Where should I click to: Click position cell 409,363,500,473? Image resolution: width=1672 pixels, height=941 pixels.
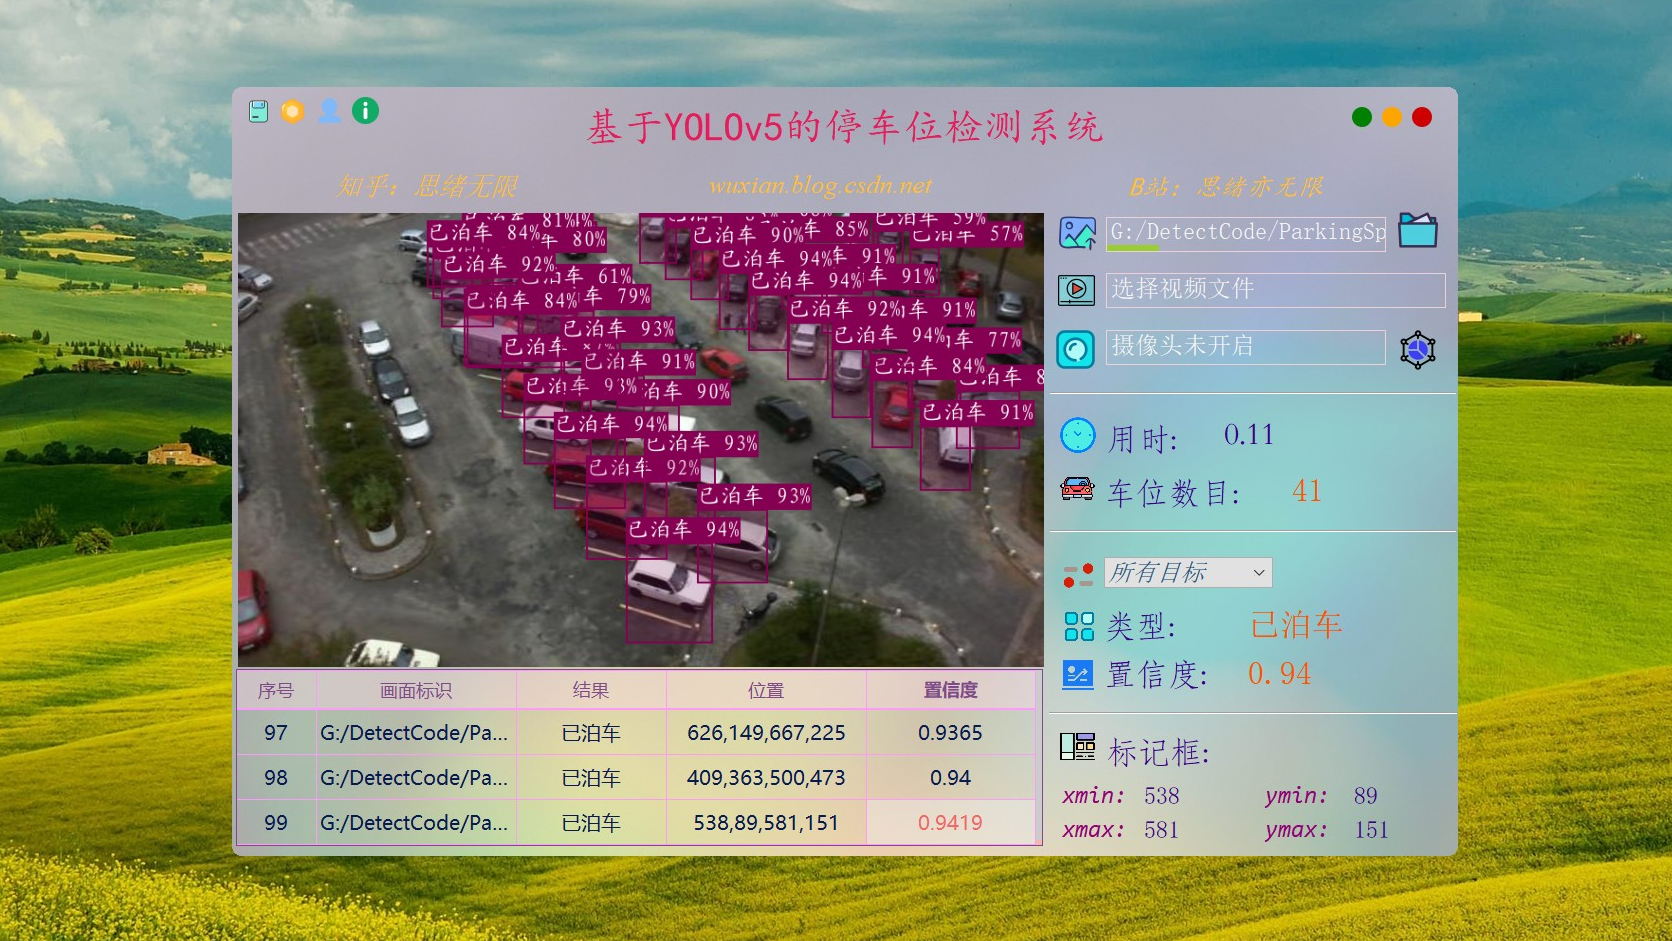(766, 778)
